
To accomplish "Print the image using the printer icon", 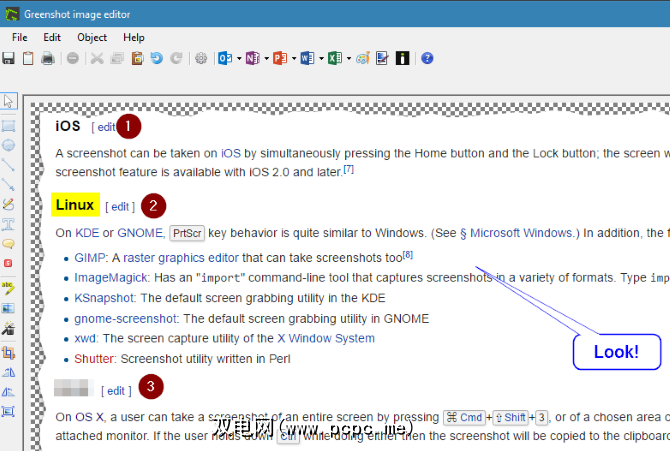I will tap(48, 58).
